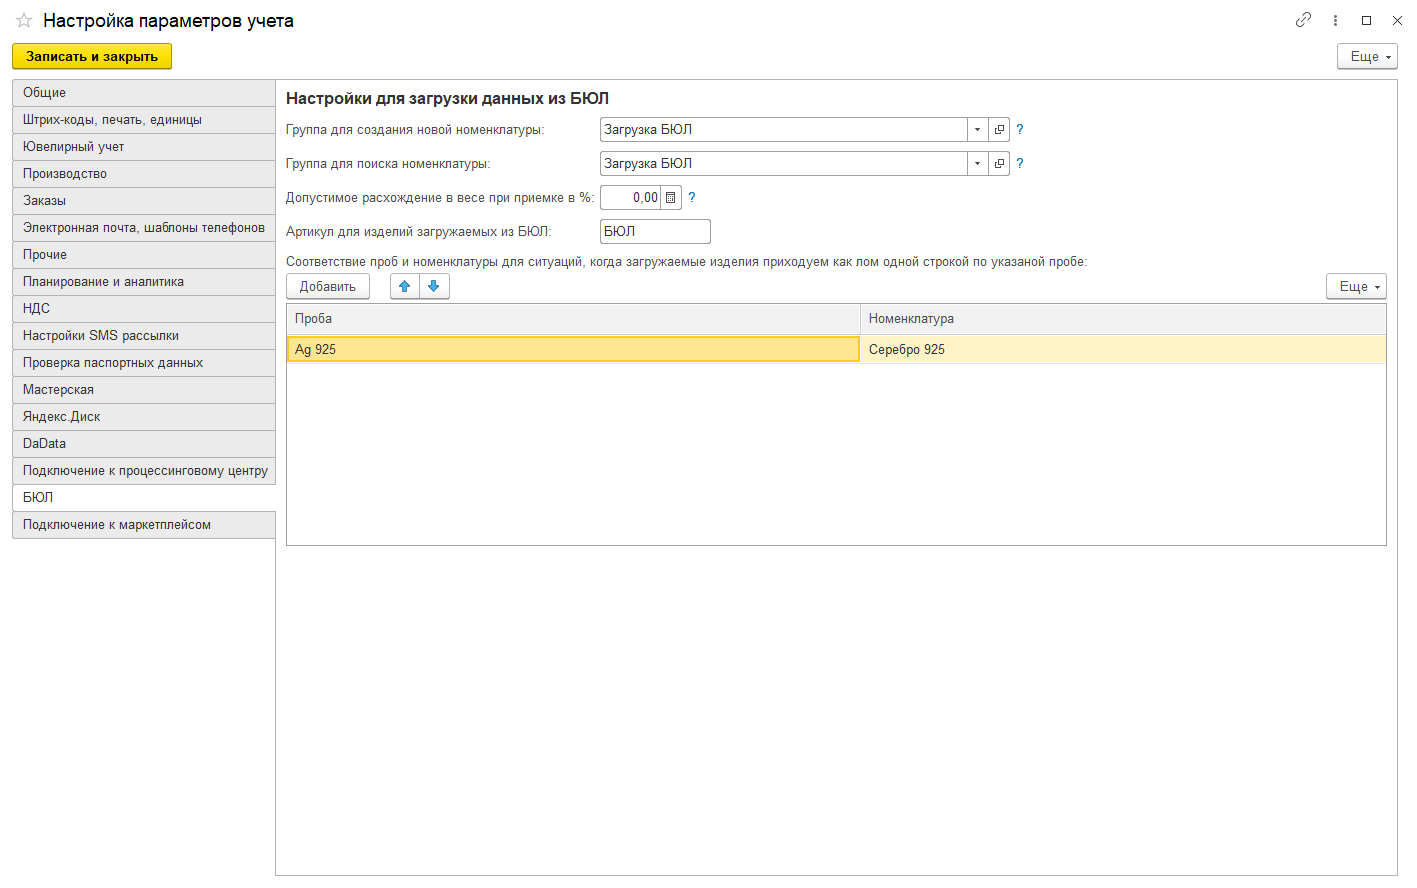Click the Артикул field containing БЮЛ
This screenshot has width=1417, height=888.
[x=655, y=232]
